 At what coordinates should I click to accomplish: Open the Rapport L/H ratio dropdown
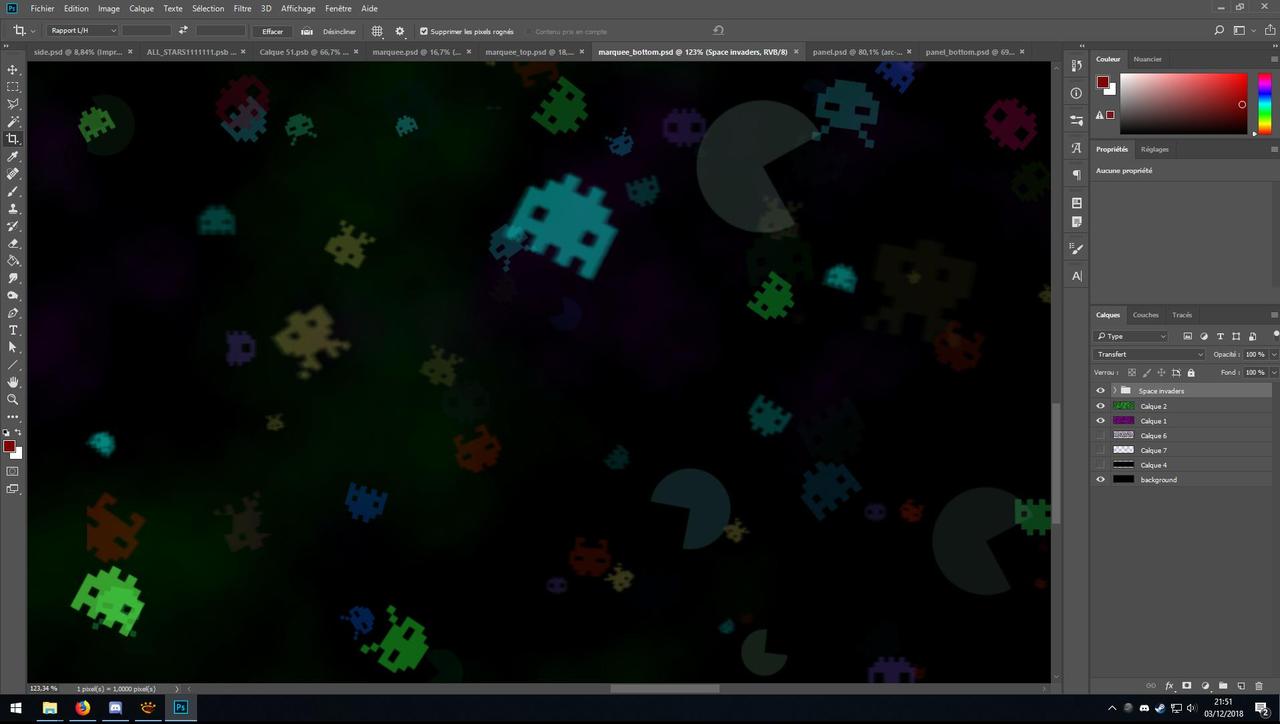click(83, 31)
